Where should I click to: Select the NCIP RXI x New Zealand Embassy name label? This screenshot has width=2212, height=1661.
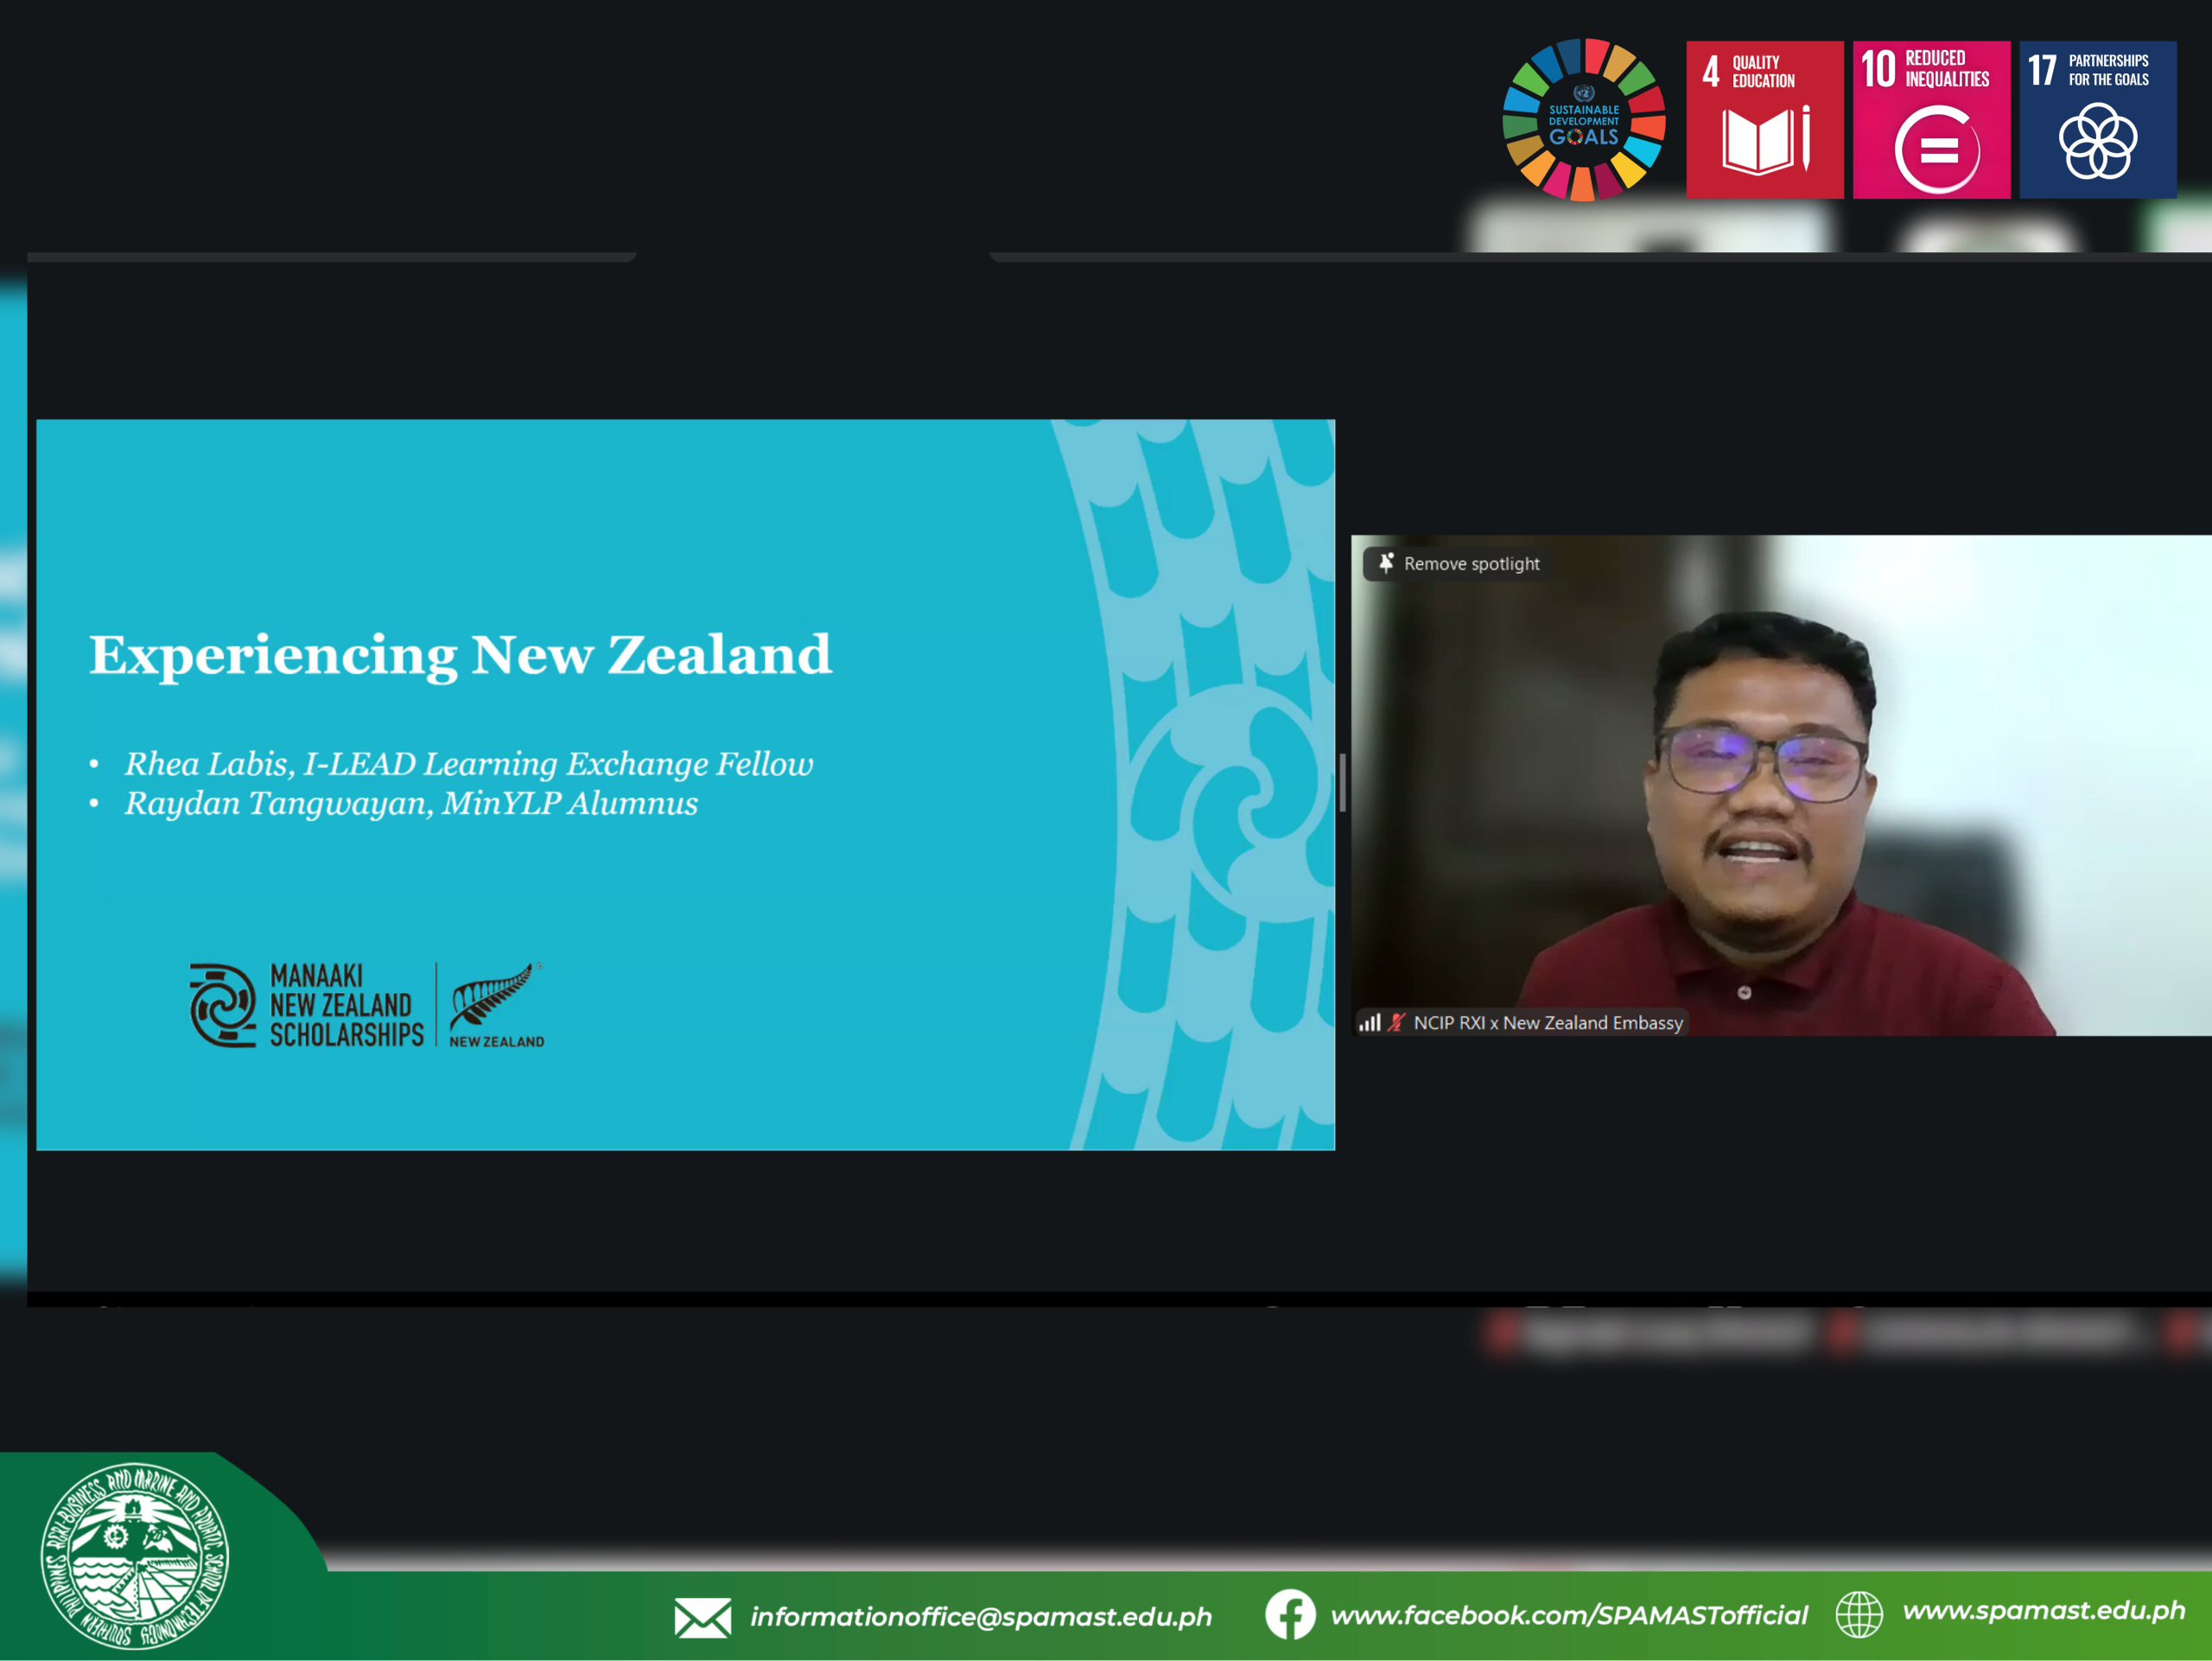[x=1547, y=1022]
